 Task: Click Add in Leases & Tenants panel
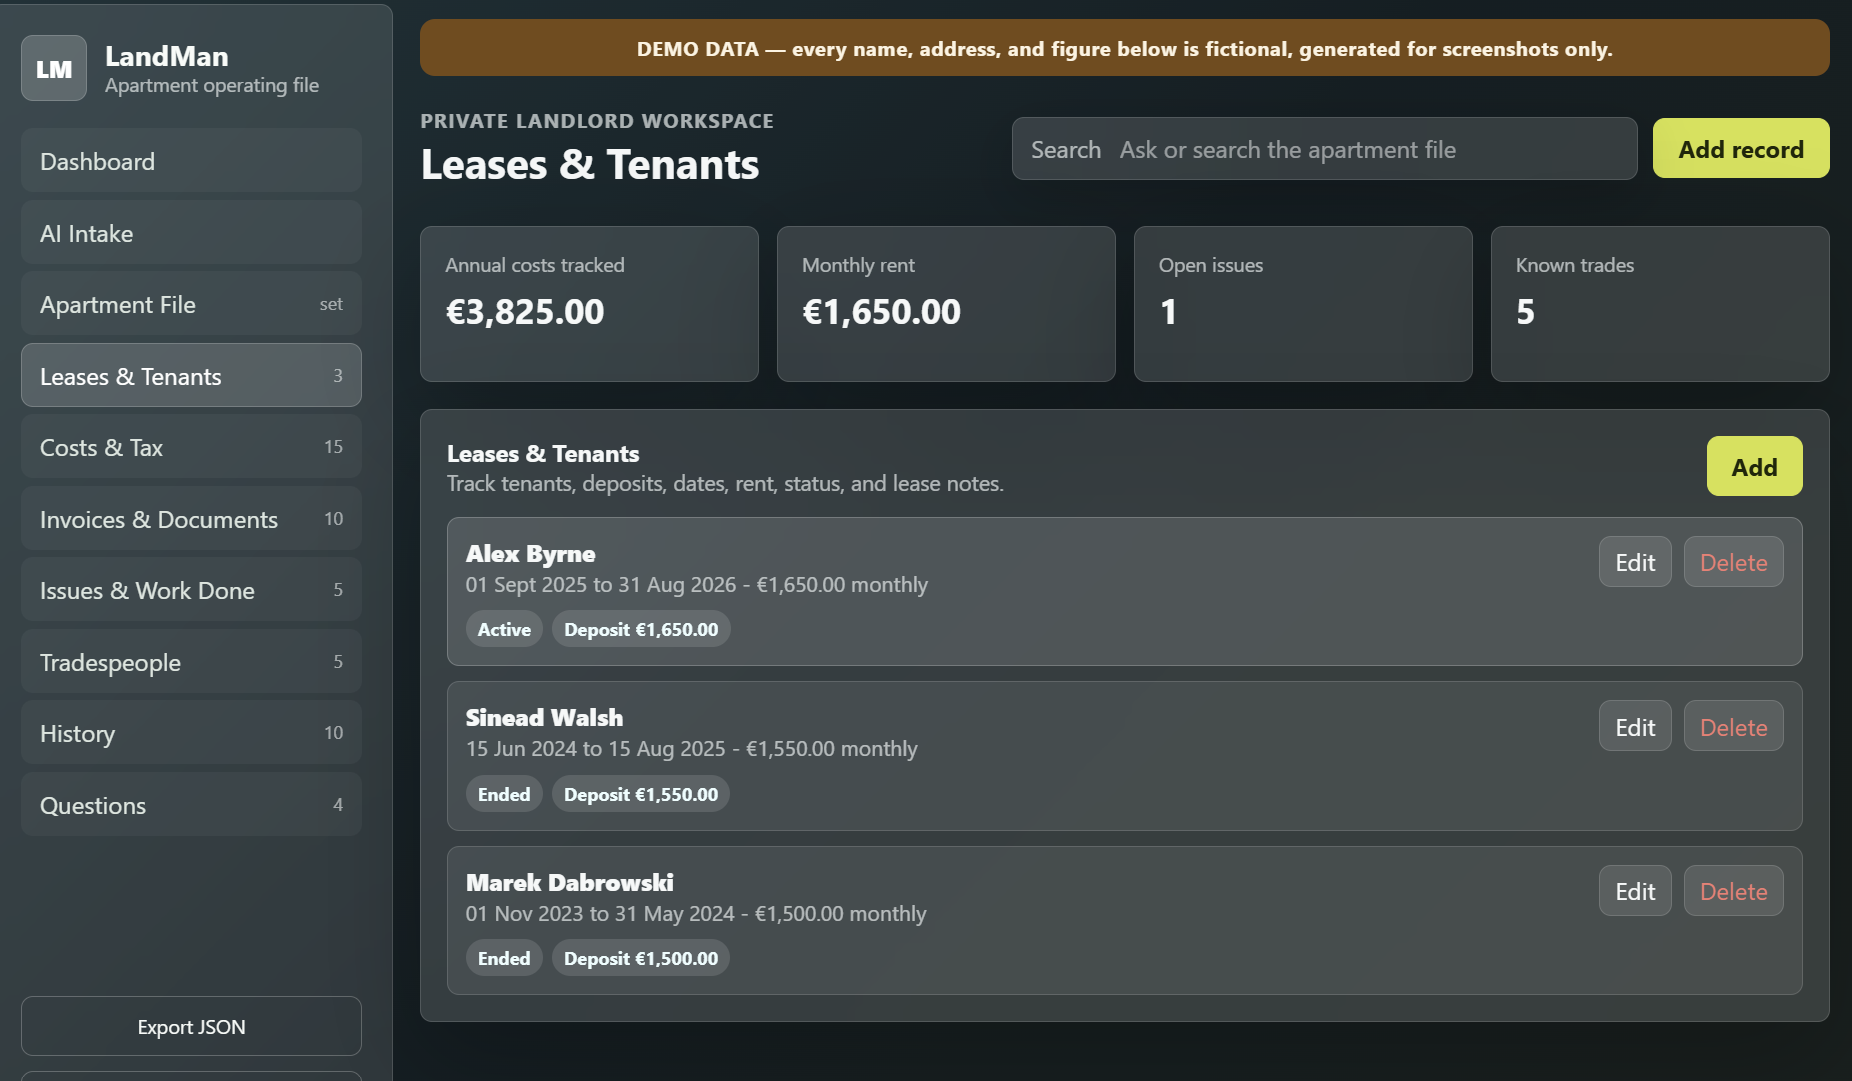[x=1754, y=467]
